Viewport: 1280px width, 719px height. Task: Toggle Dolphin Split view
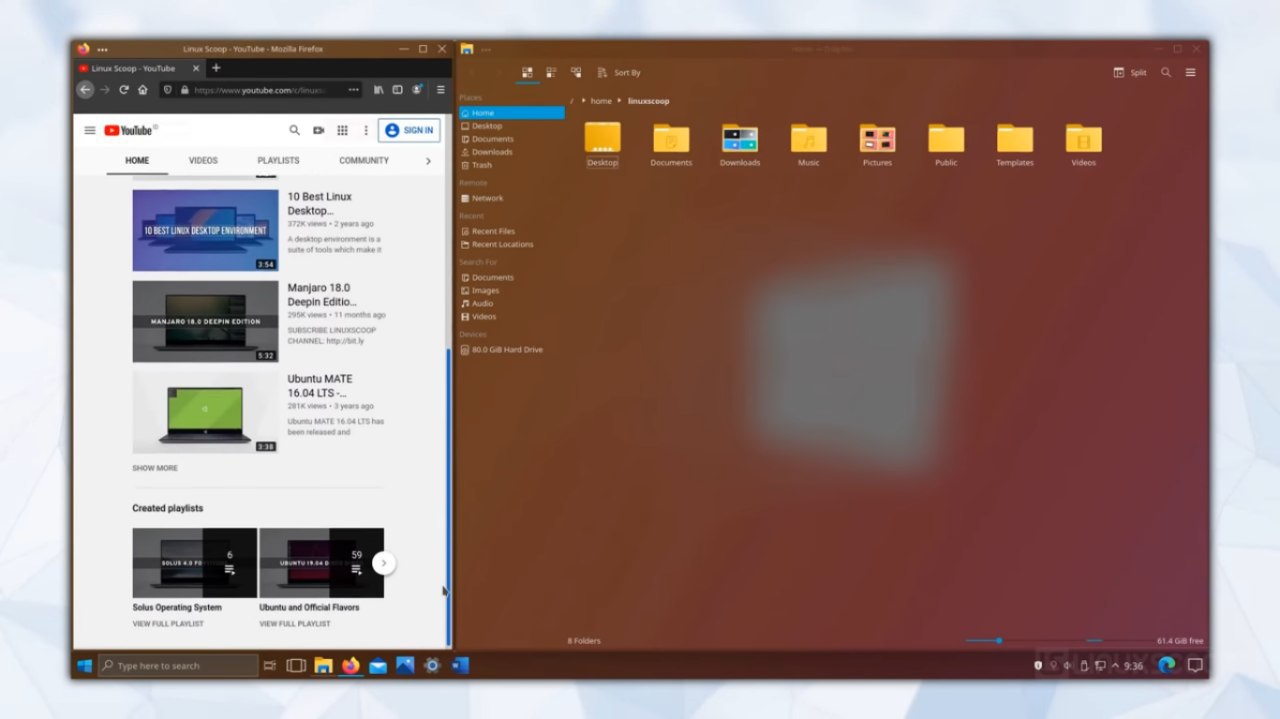(1130, 73)
